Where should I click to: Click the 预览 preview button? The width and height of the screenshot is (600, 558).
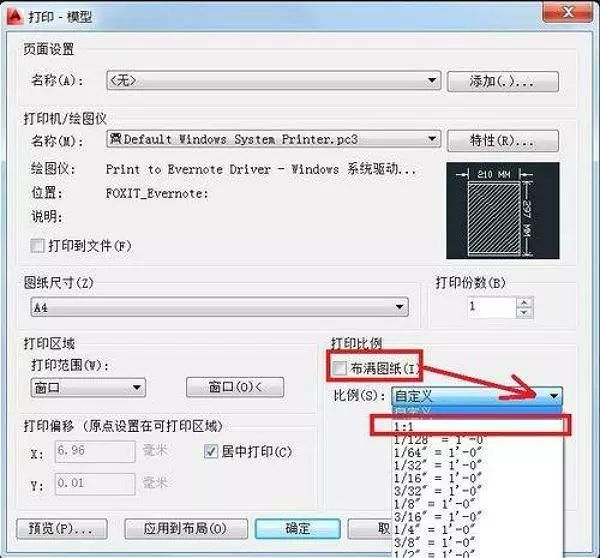click(x=62, y=529)
